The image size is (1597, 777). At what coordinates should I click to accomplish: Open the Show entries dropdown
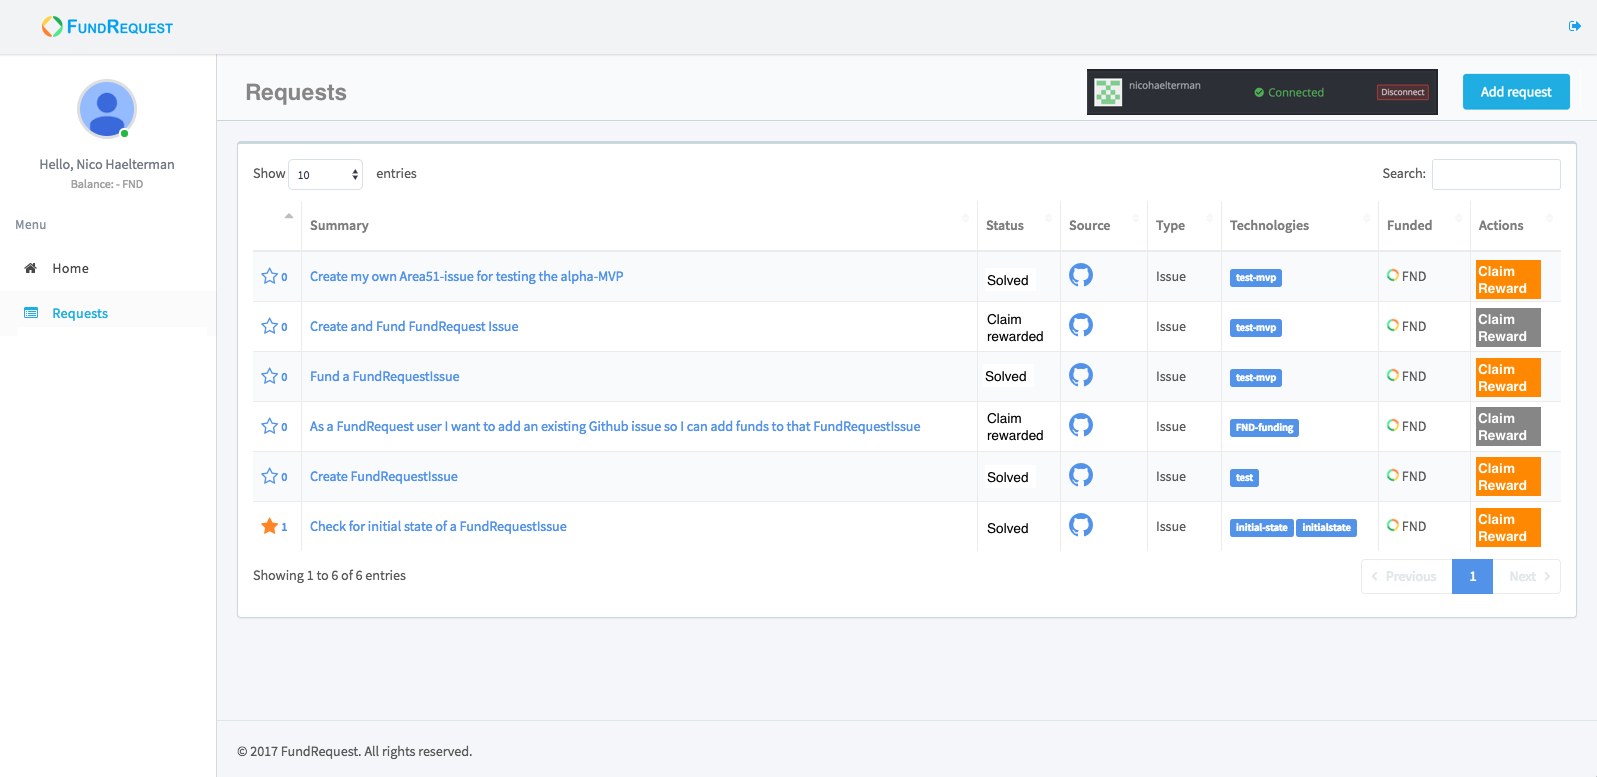coord(325,174)
